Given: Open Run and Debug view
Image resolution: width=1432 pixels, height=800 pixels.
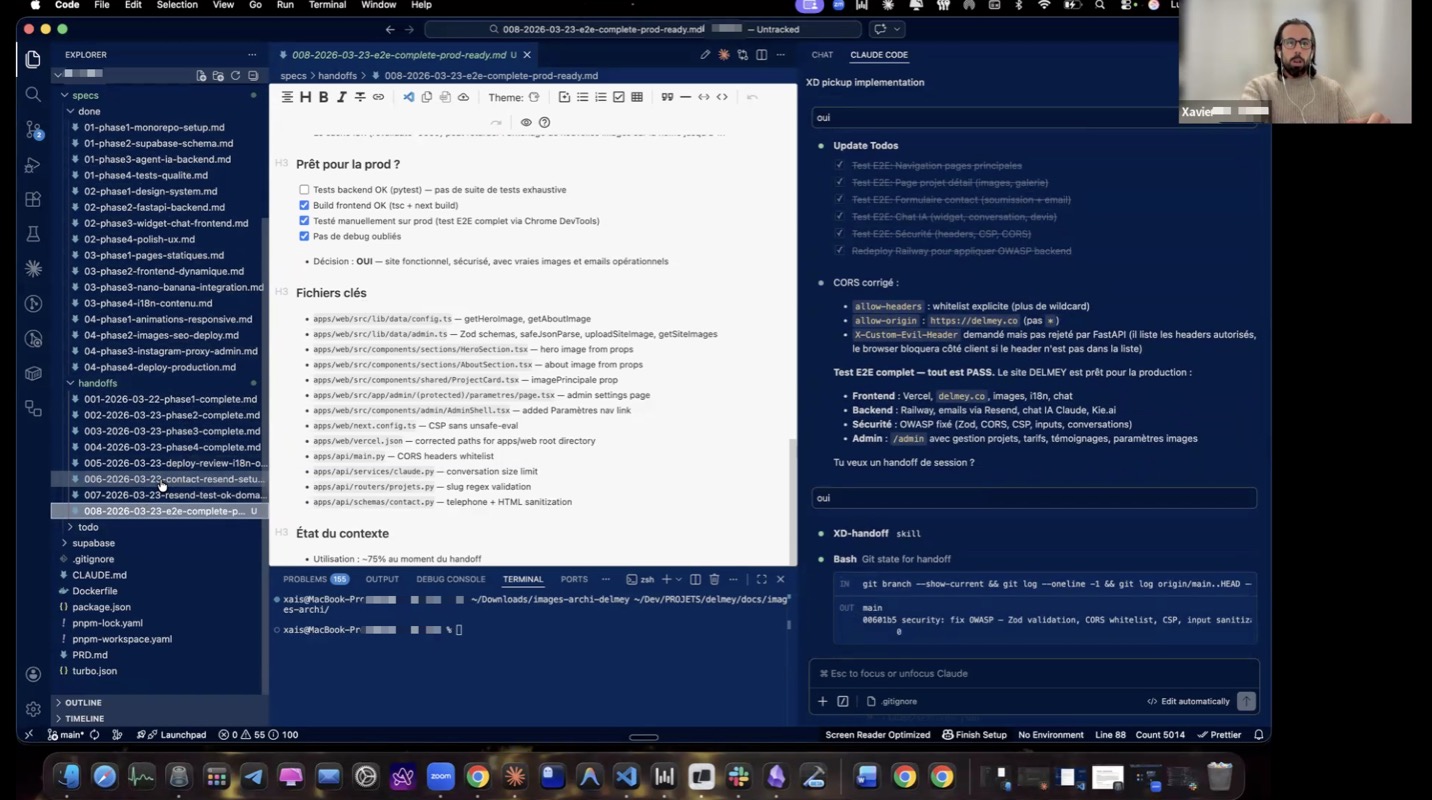Looking at the screenshot, I should [33, 164].
